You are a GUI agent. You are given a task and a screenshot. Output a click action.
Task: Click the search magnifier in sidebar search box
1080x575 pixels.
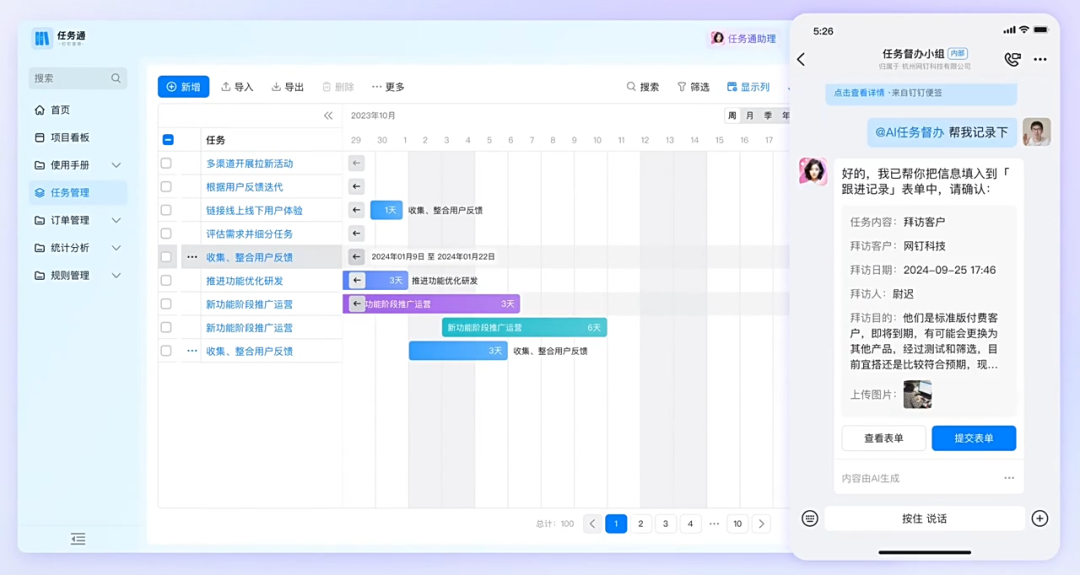click(x=116, y=79)
